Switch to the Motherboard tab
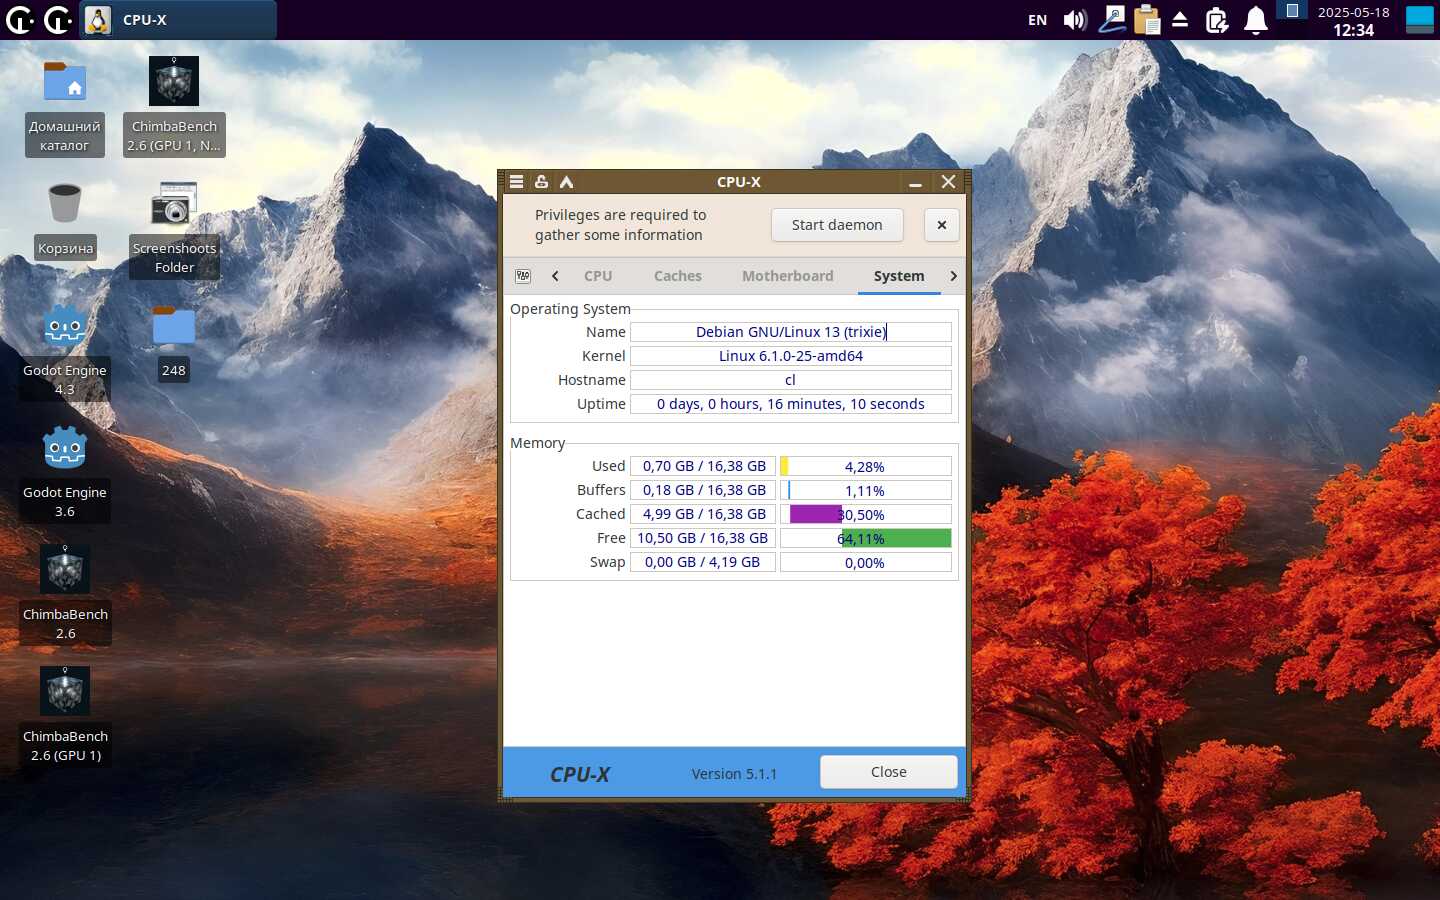Screen dimensions: 1440x900 coord(787,276)
